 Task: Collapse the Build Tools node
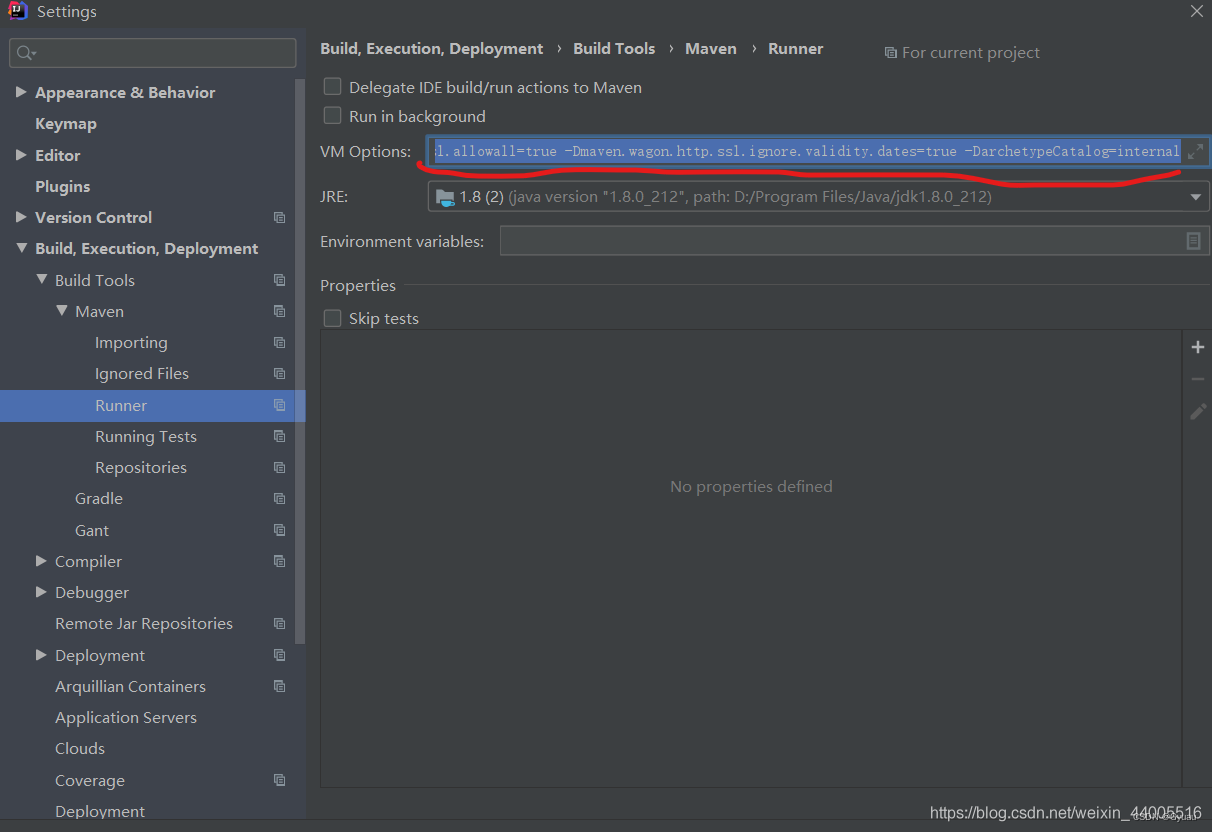(41, 280)
